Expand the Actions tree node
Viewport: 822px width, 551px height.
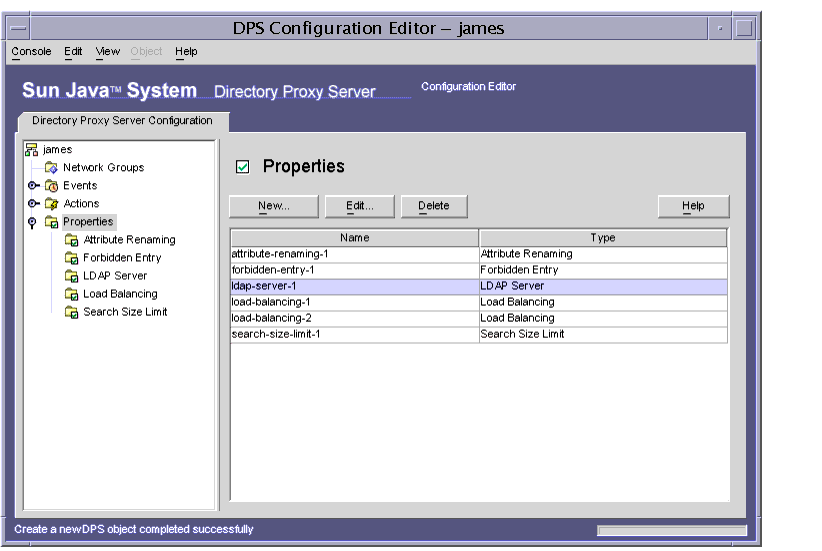pos(34,203)
